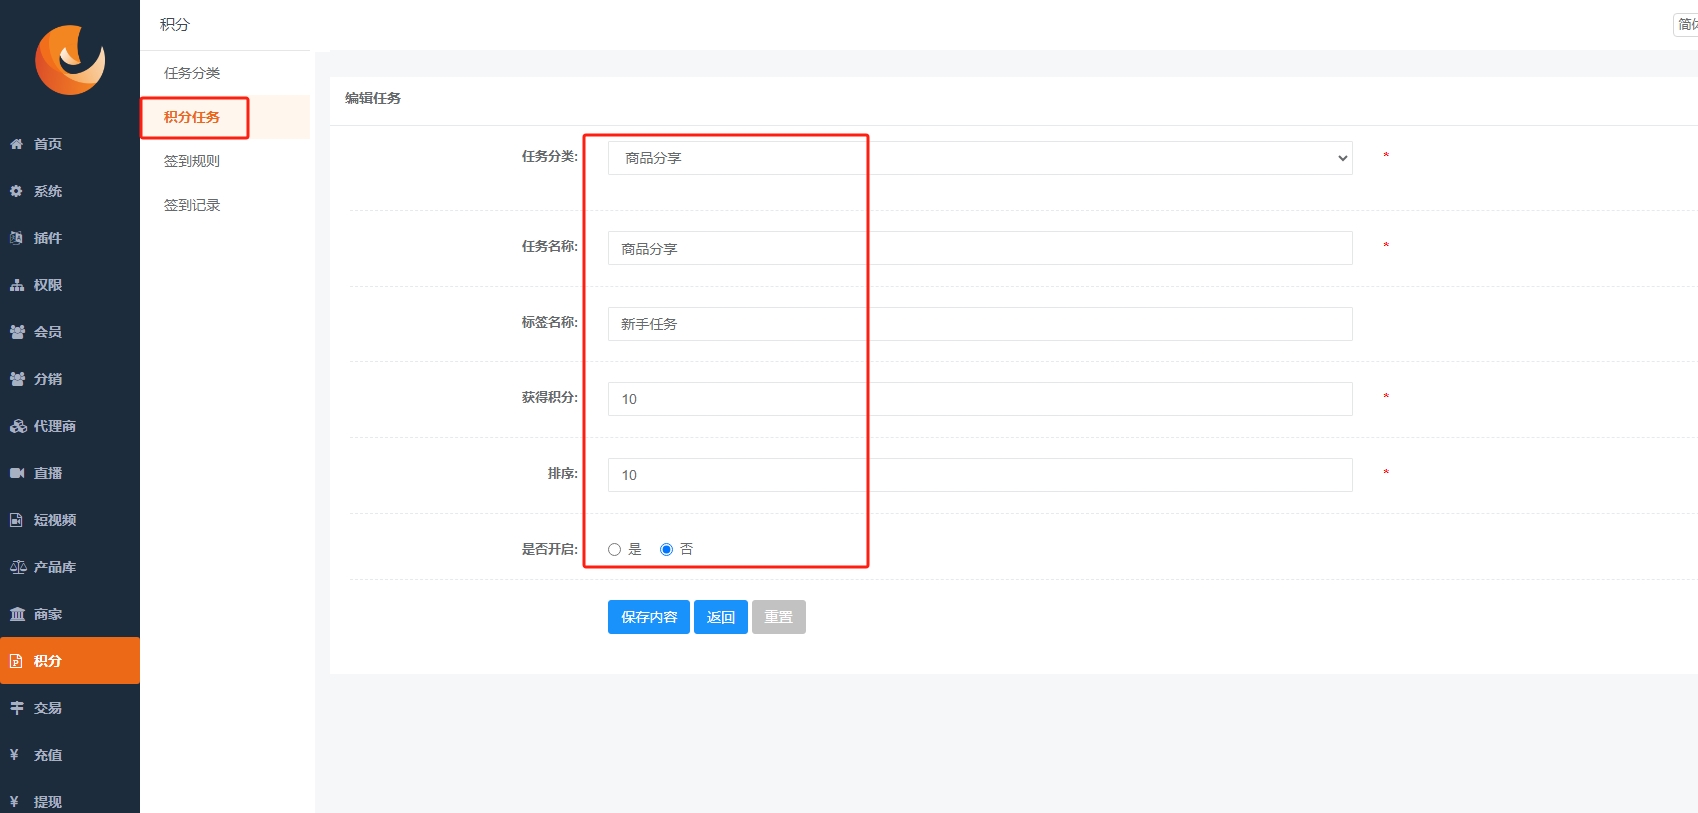Click the camera icon beside 直播
Screen dimensions: 1698x813
17,473
